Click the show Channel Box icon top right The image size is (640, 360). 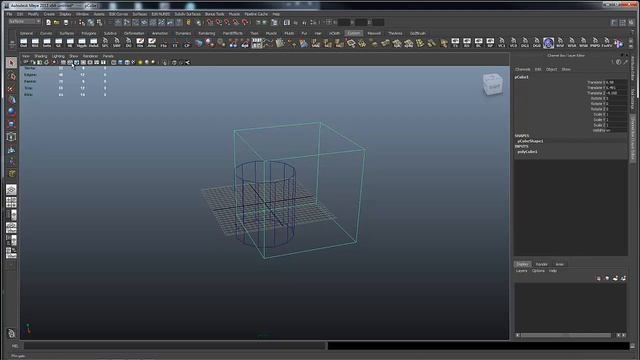point(631,22)
